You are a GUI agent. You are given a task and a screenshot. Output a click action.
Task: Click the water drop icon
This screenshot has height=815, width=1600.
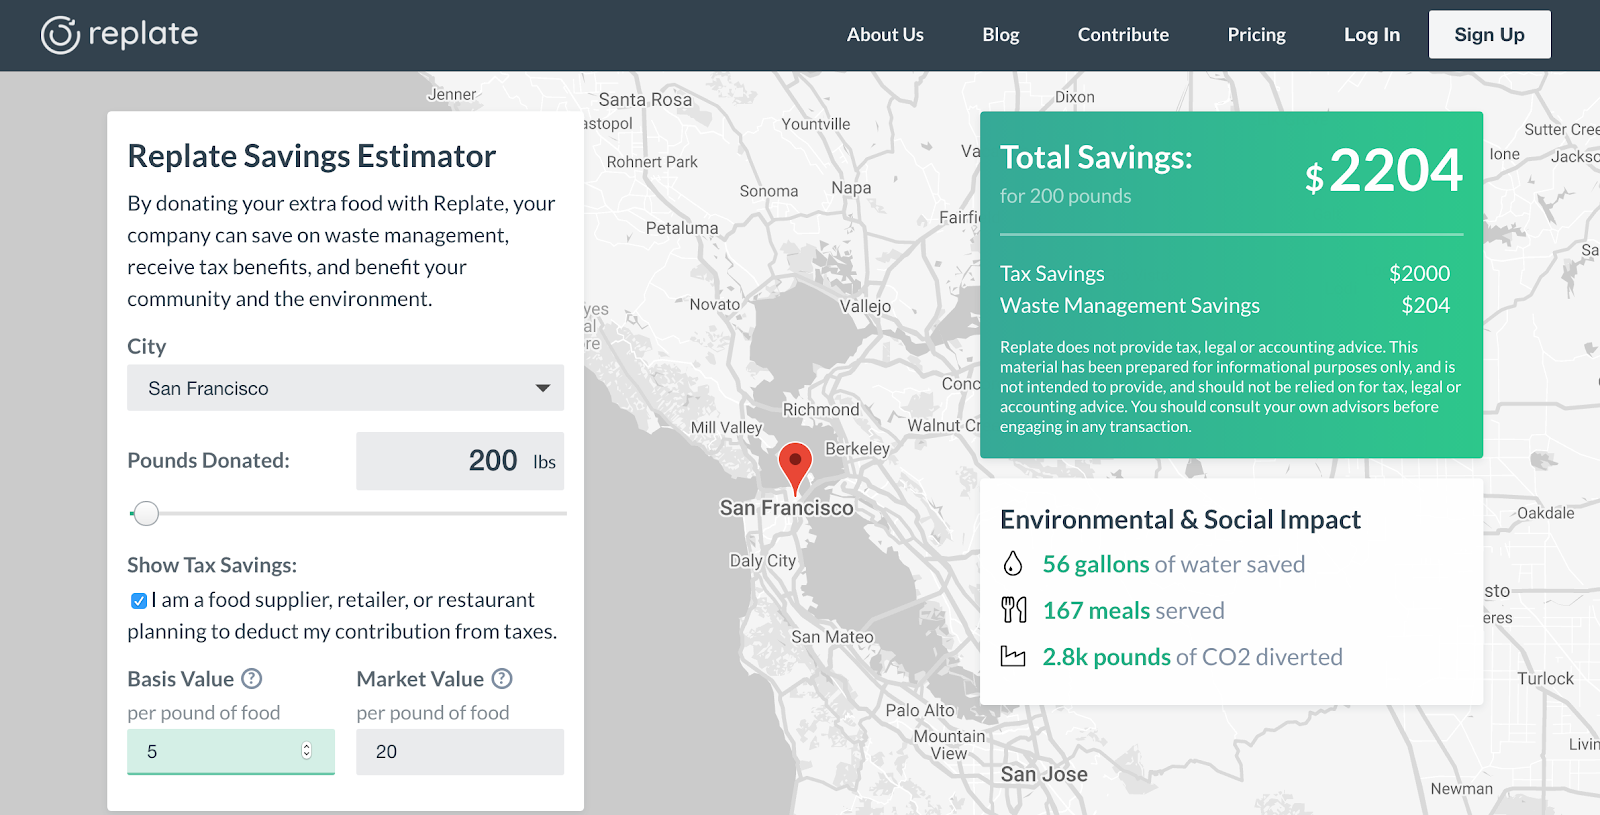[x=1013, y=564]
